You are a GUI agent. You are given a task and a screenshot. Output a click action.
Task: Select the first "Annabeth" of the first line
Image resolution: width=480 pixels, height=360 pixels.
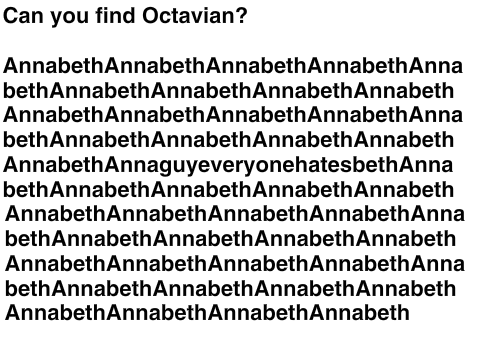point(54,66)
